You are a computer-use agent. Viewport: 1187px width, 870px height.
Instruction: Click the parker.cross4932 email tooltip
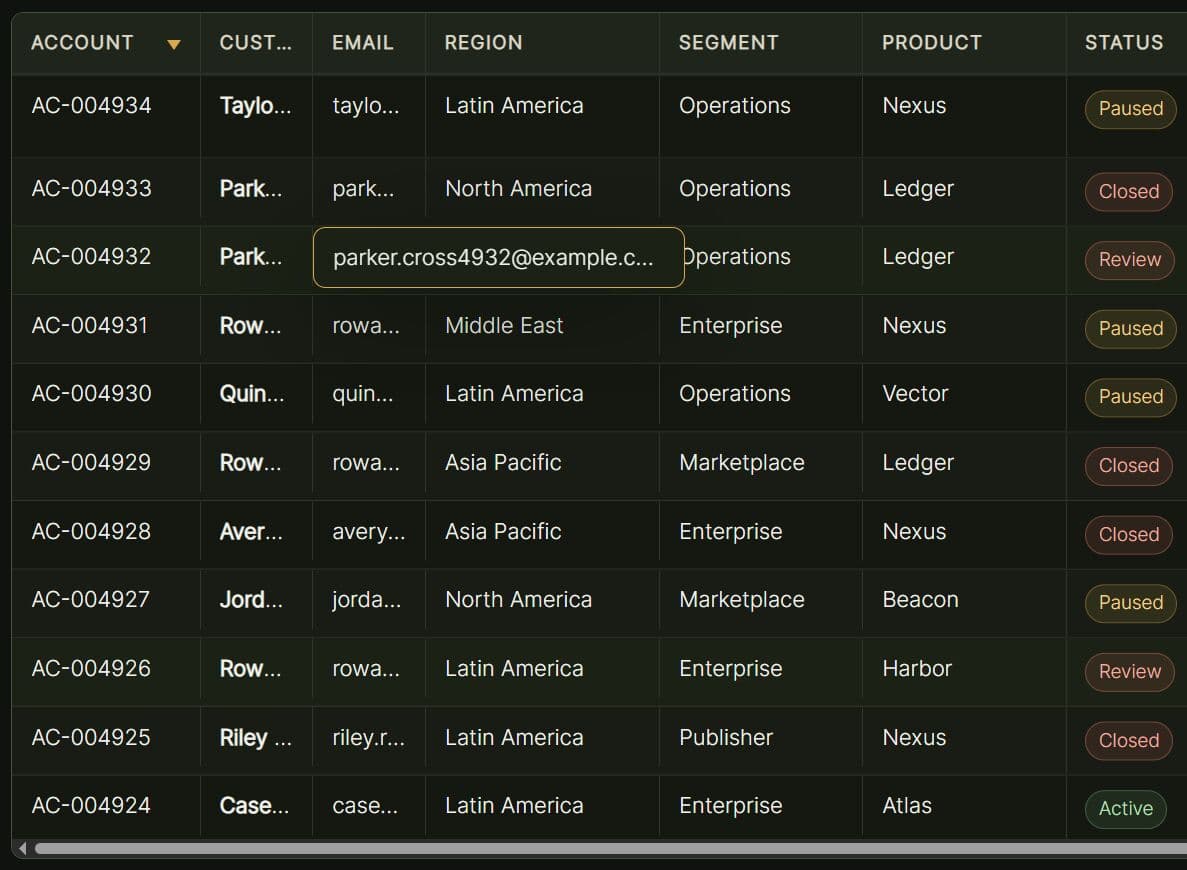pyautogui.click(x=498, y=258)
